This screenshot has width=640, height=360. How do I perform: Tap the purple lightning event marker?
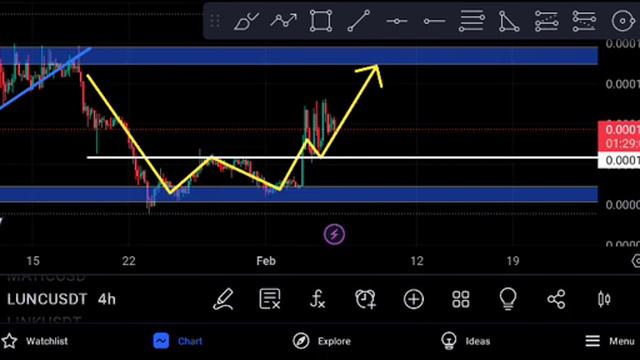[x=334, y=235]
